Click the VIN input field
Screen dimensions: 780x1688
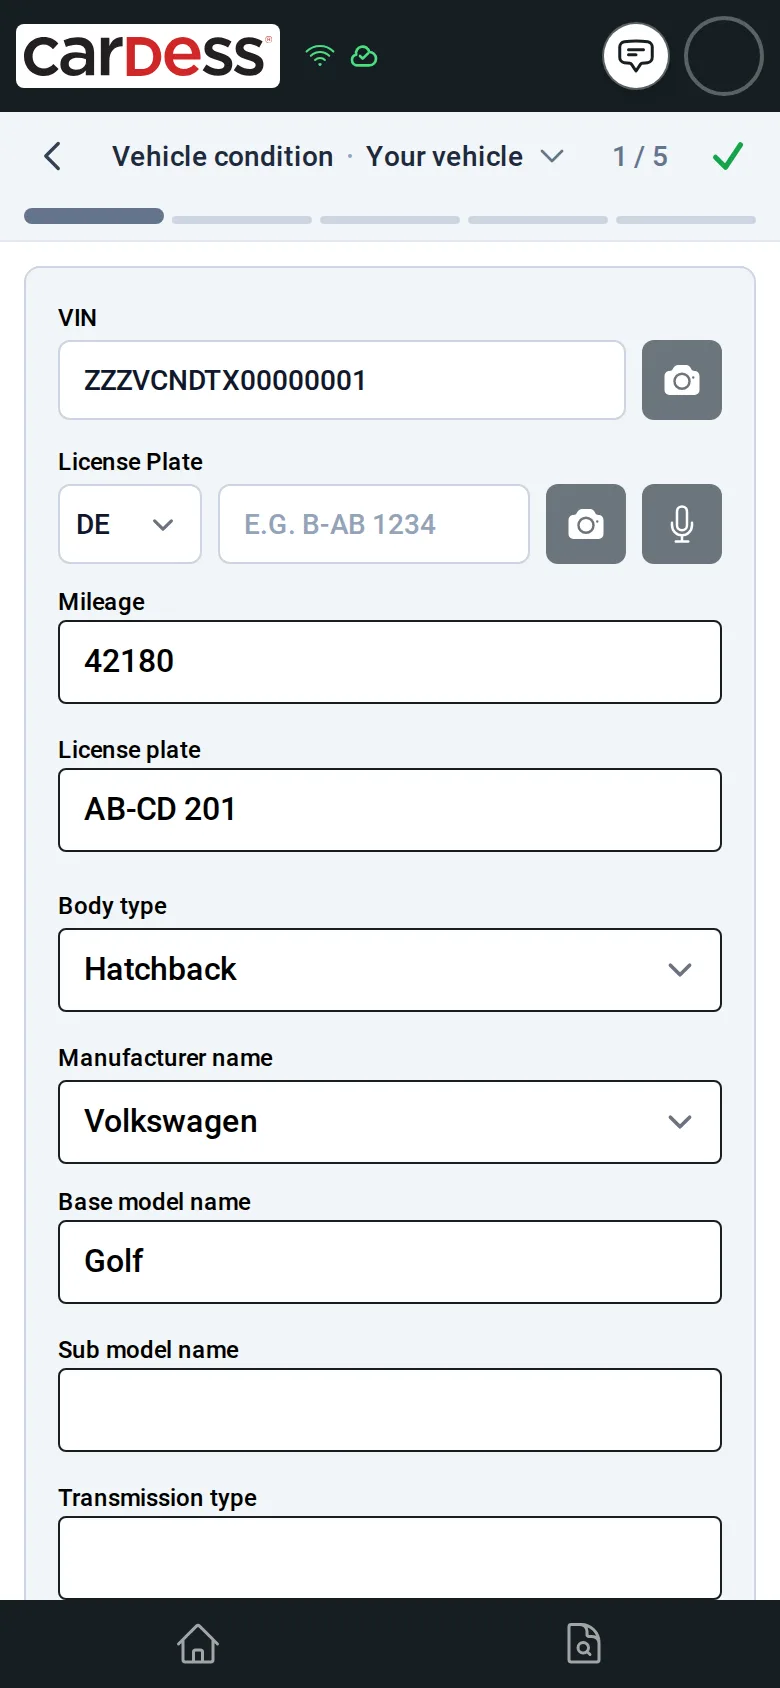click(x=342, y=380)
